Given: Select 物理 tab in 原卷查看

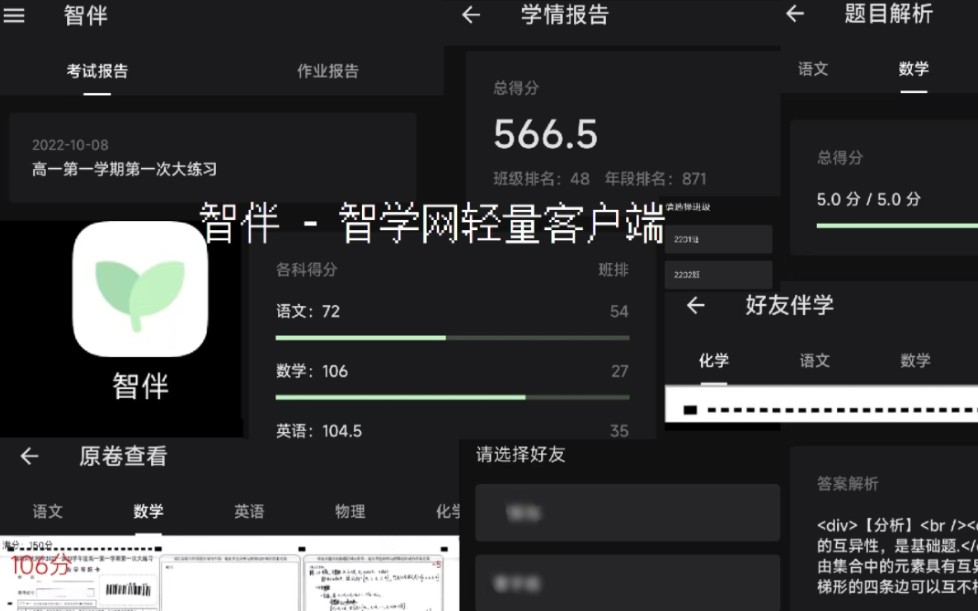Looking at the screenshot, I should click(350, 512).
